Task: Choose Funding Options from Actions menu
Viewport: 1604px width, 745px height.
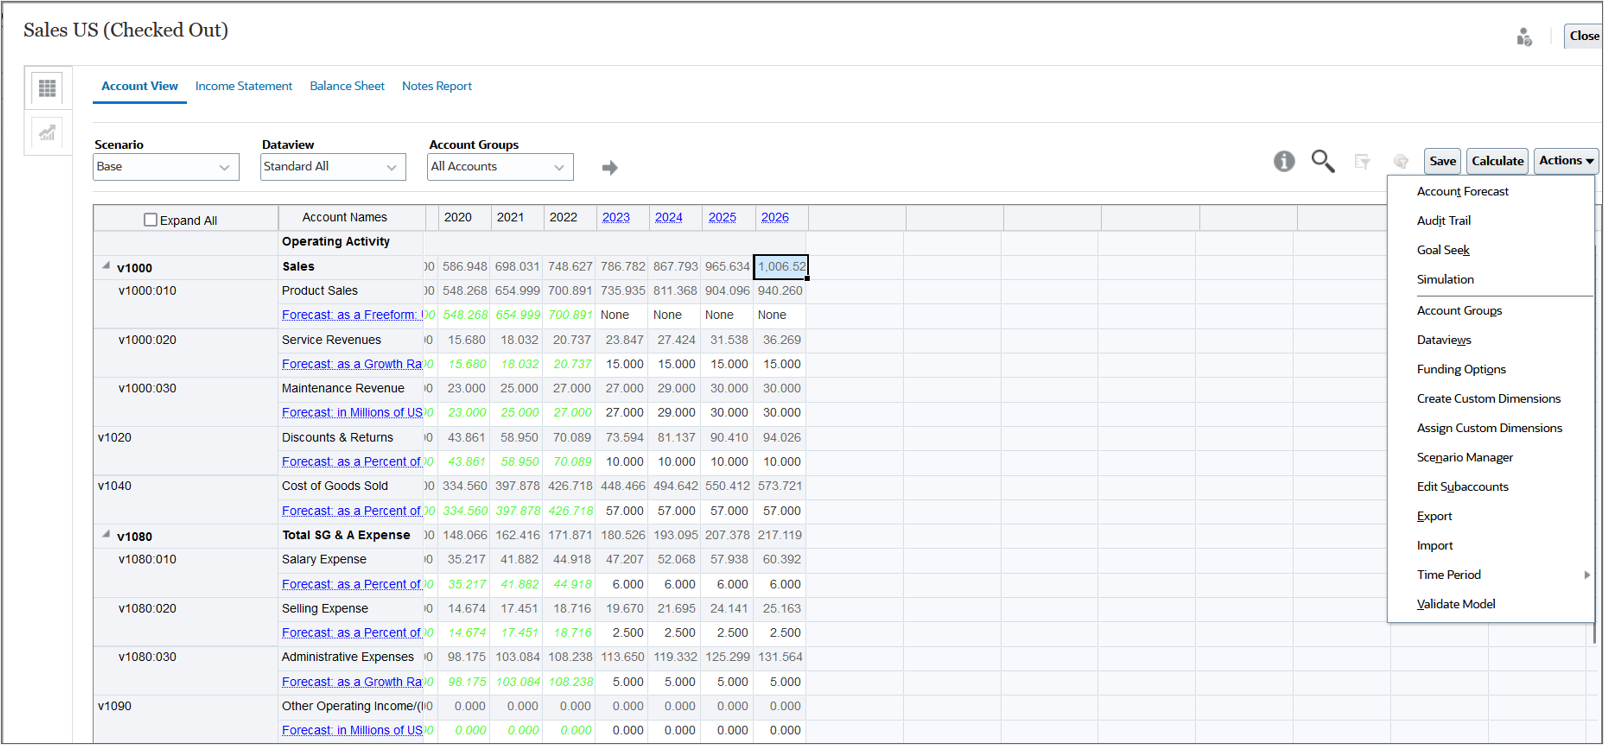Action: (1461, 369)
